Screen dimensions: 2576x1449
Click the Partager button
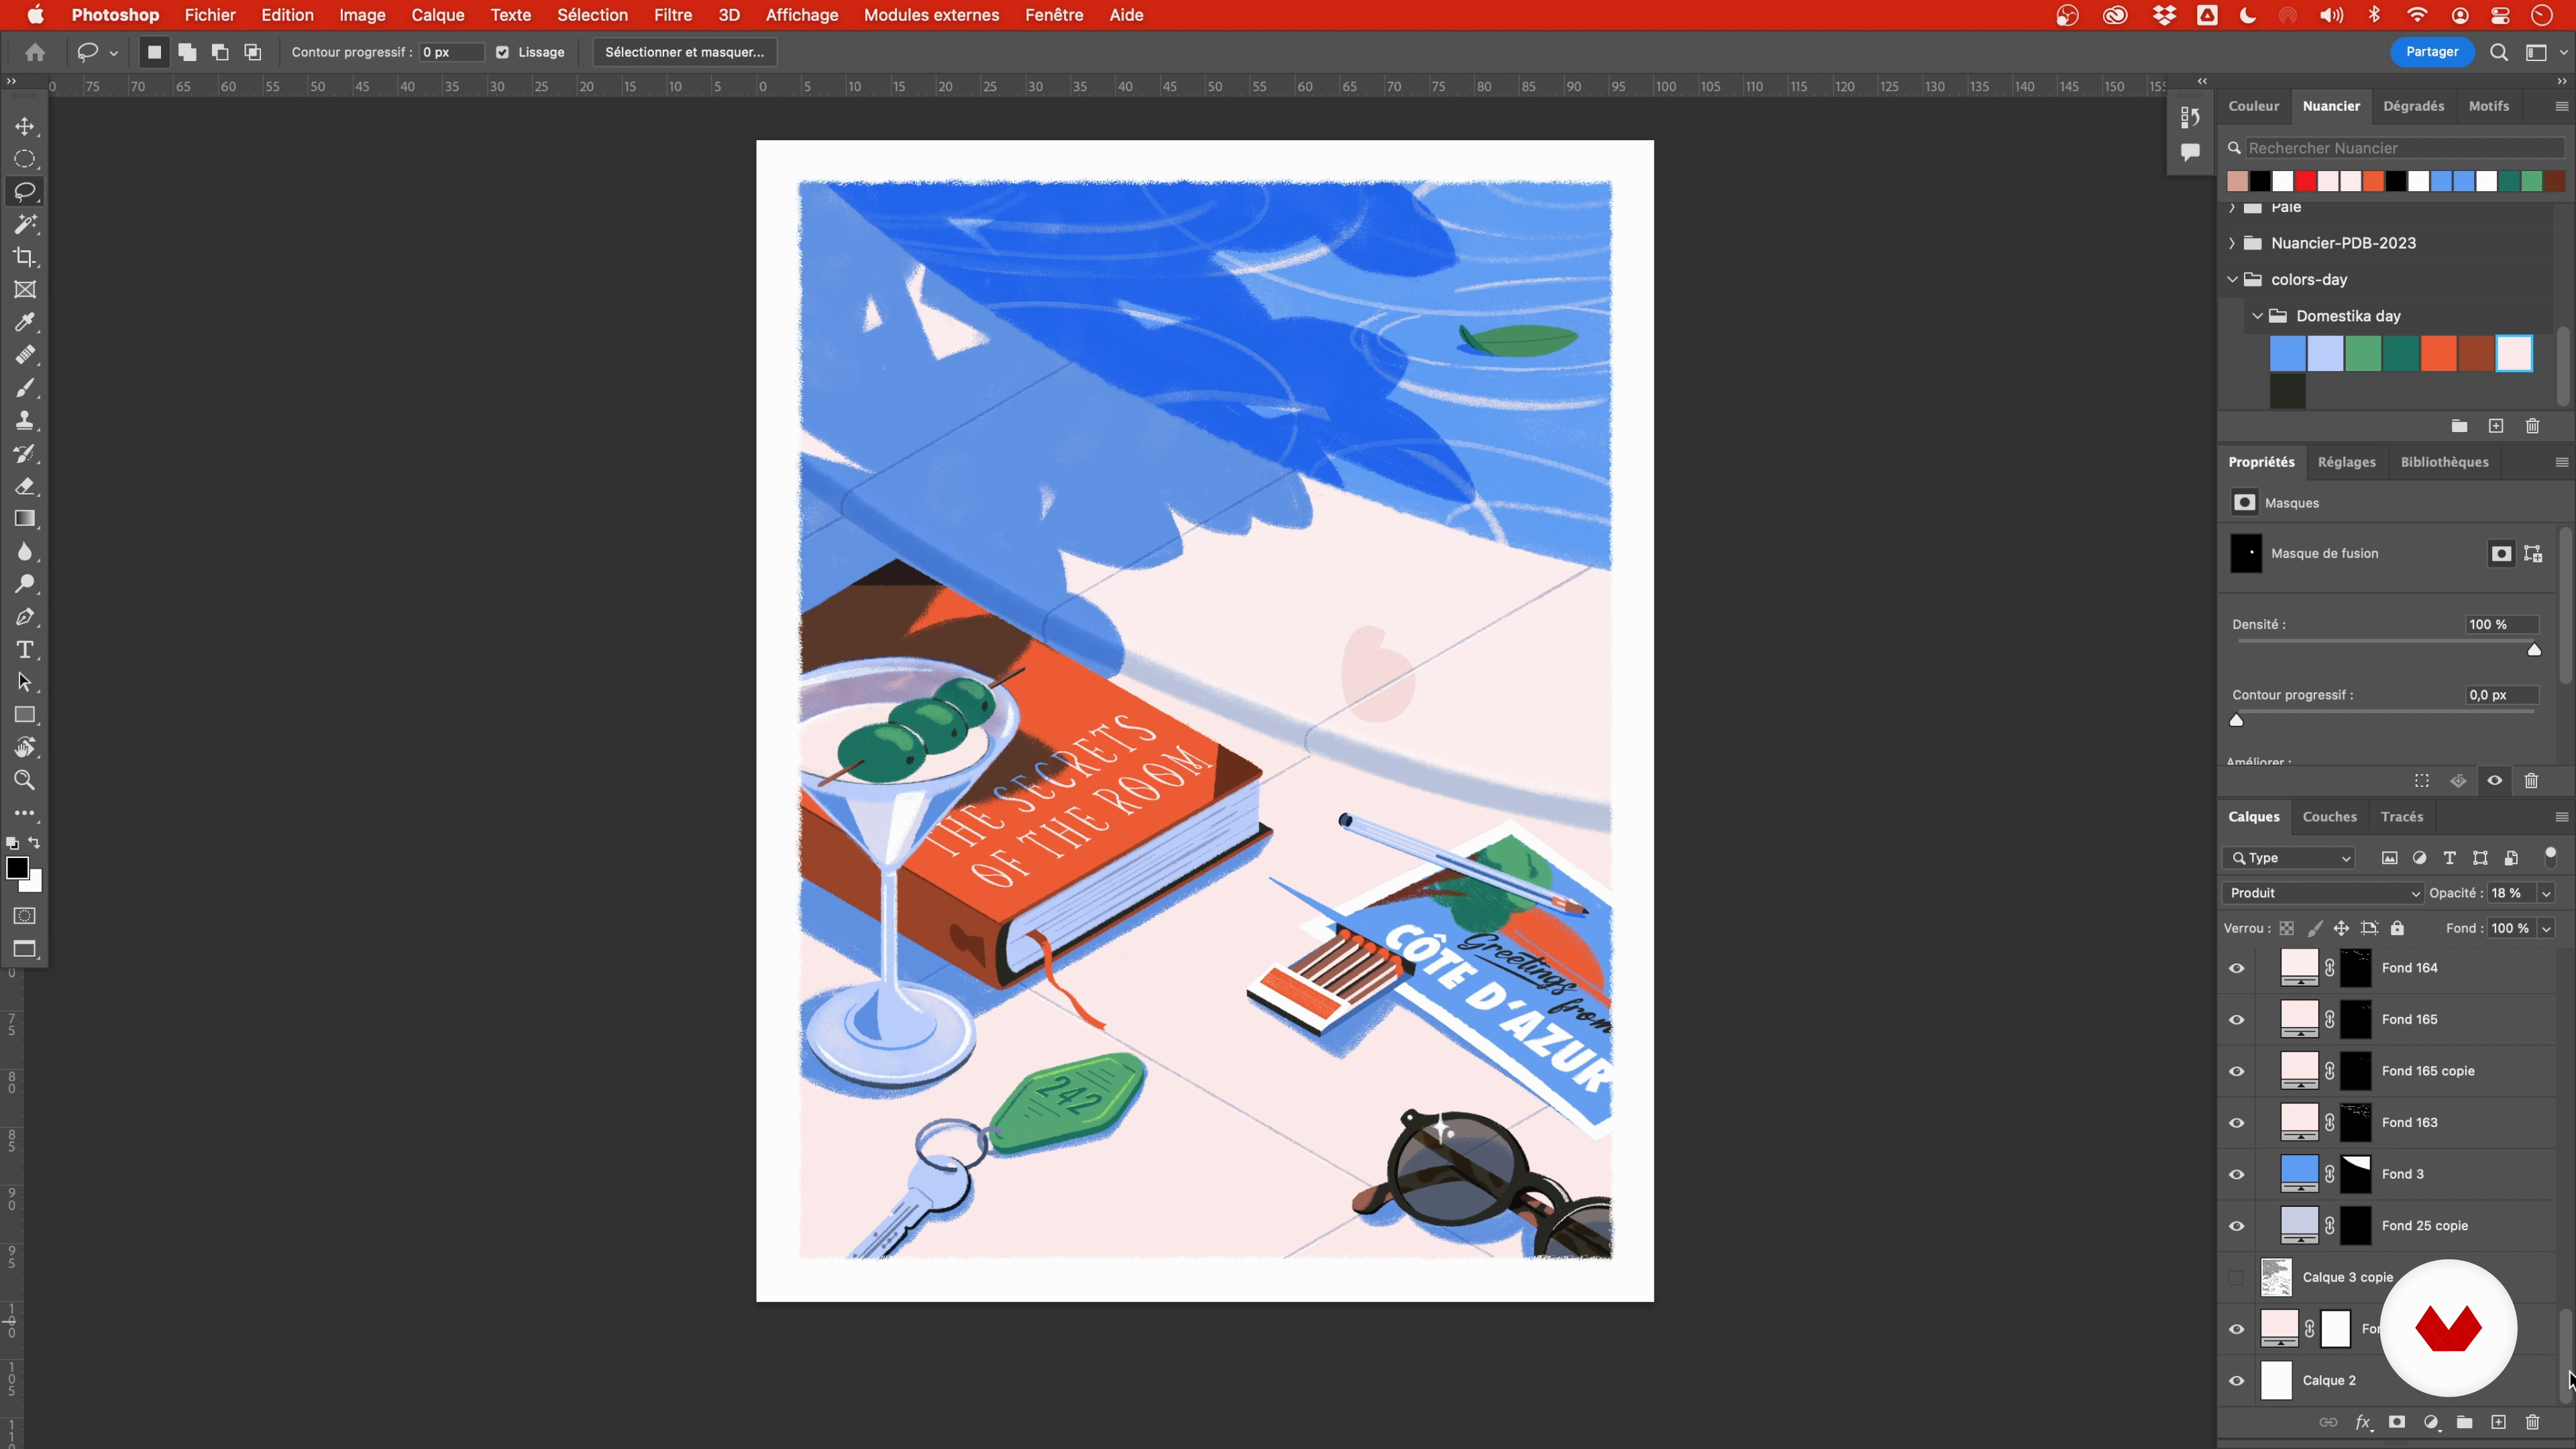tap(2432, 52)
